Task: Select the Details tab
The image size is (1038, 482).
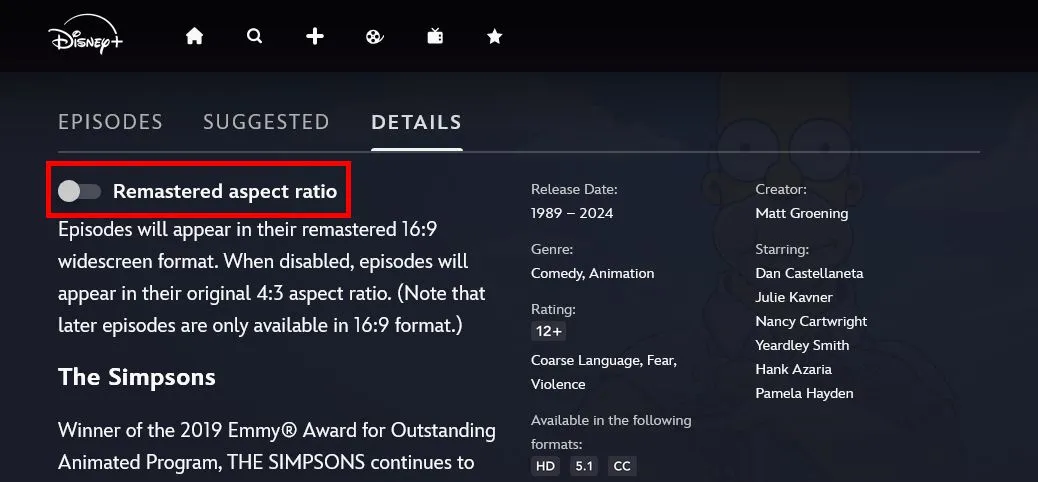Action: (416, 122)
